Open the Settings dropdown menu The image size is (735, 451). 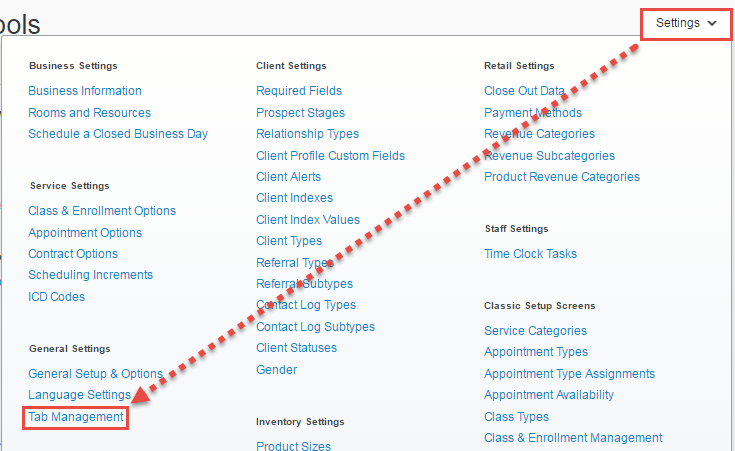[686, 23]
